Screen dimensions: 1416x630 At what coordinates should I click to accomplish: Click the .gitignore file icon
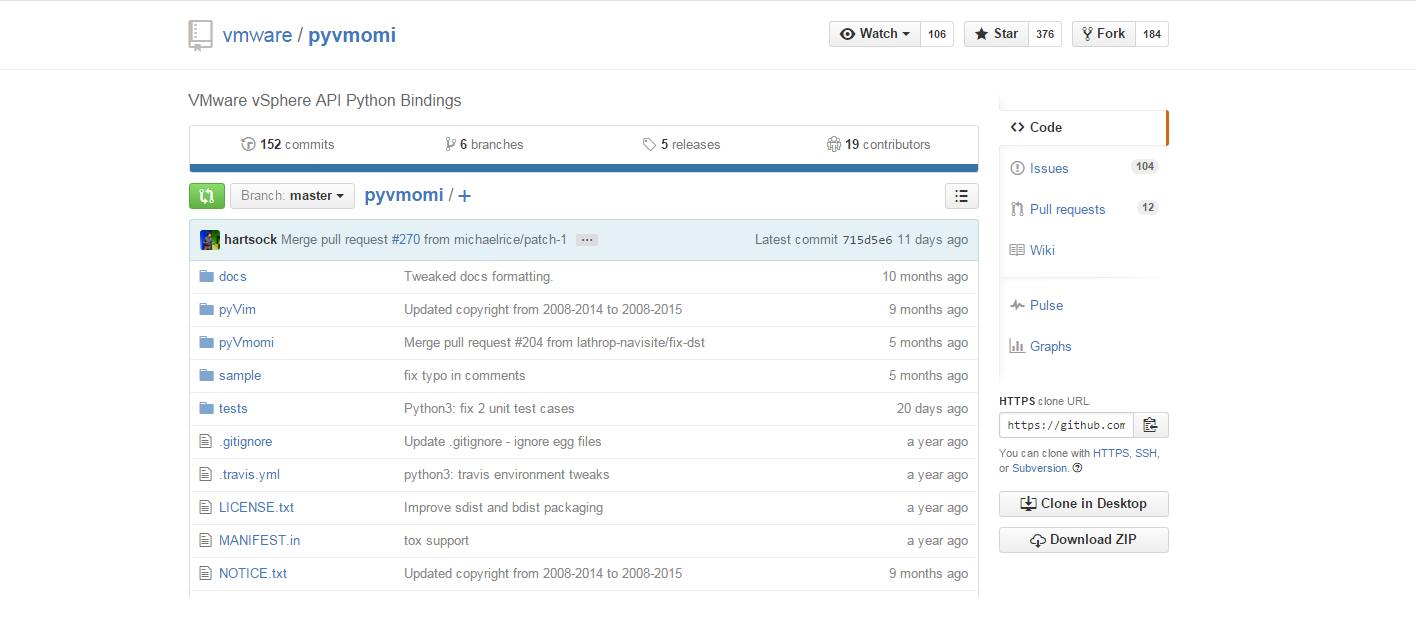click(x=206, y=441)
